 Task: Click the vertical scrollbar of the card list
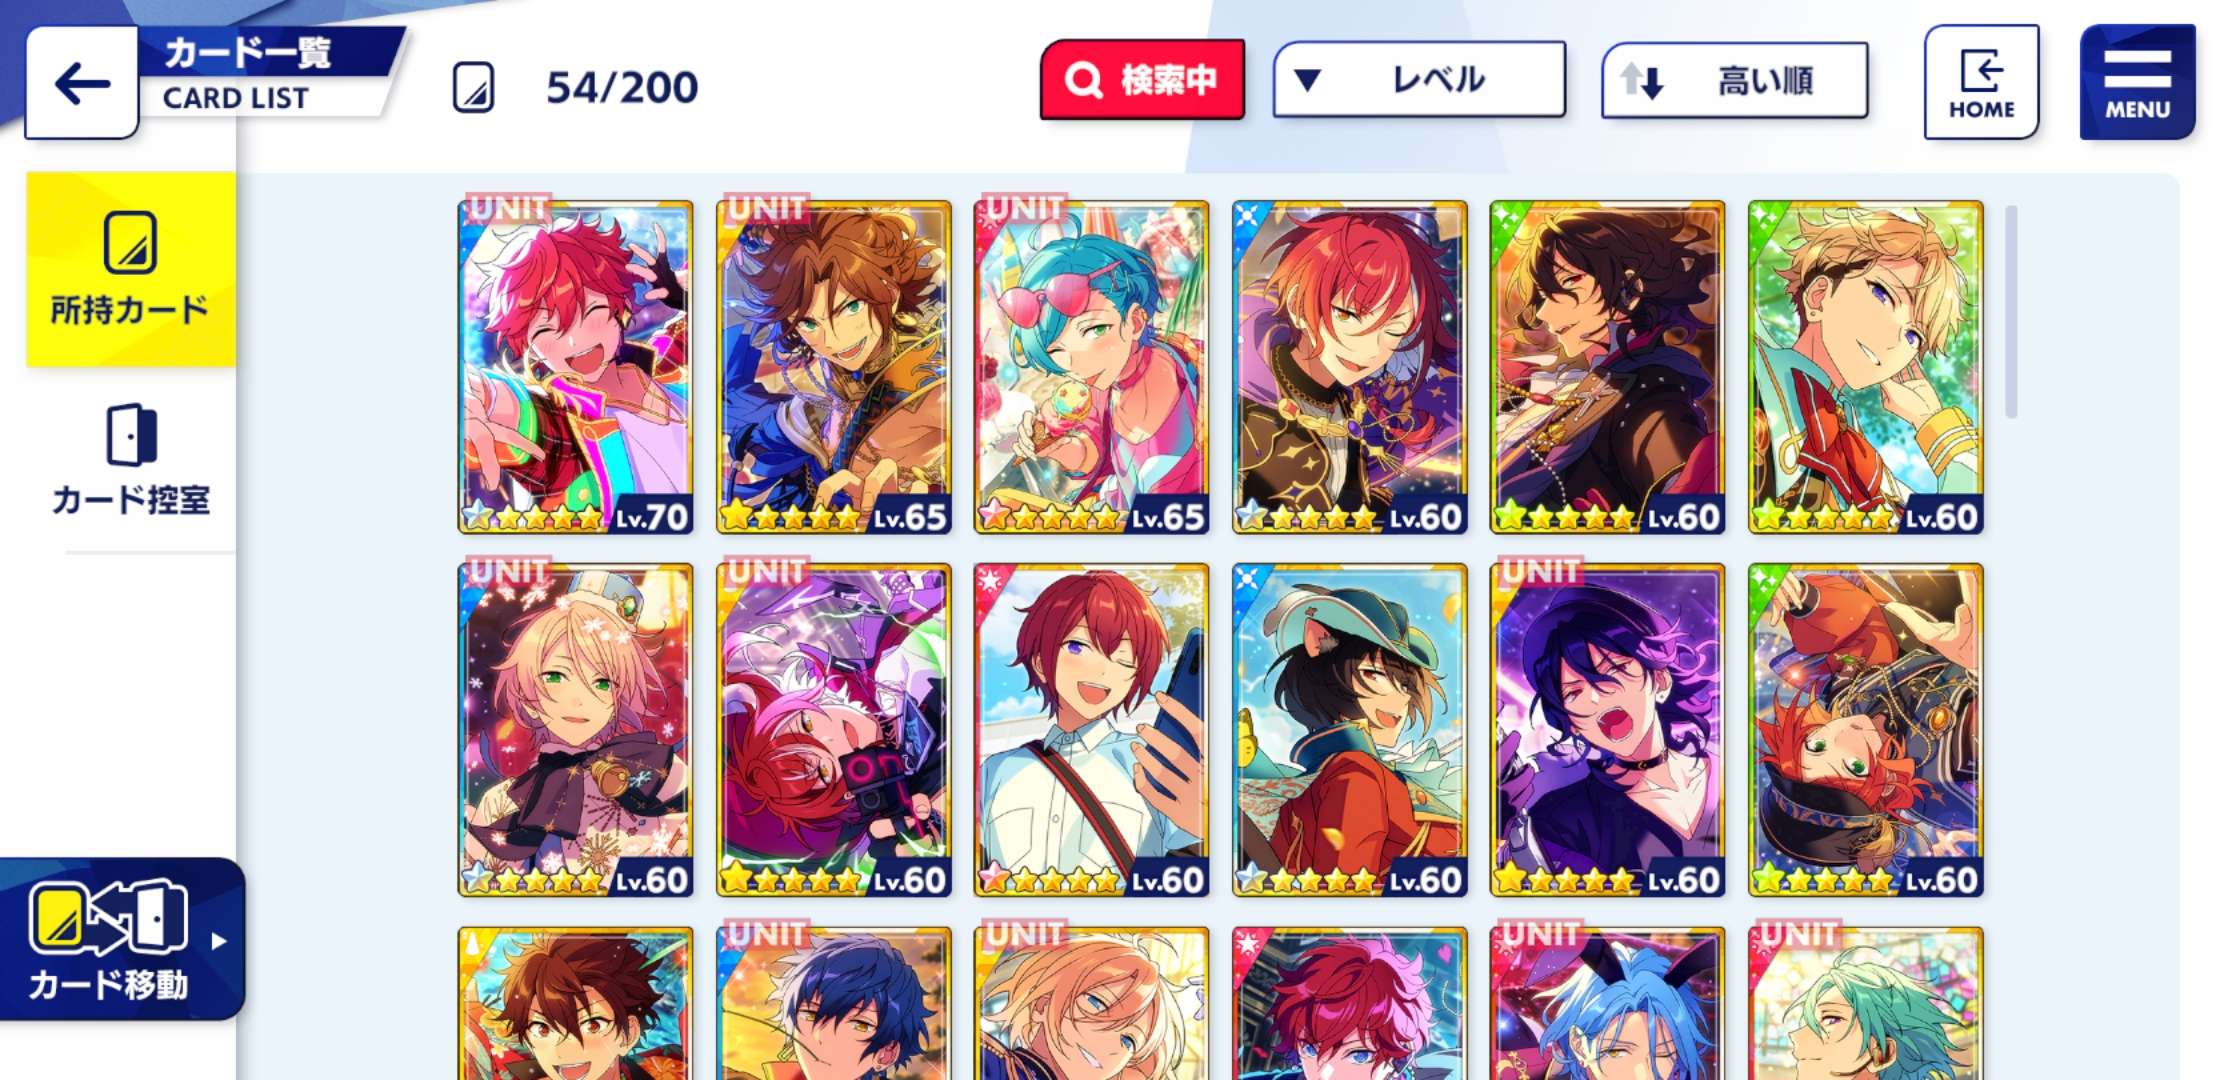pos(2011,312)
